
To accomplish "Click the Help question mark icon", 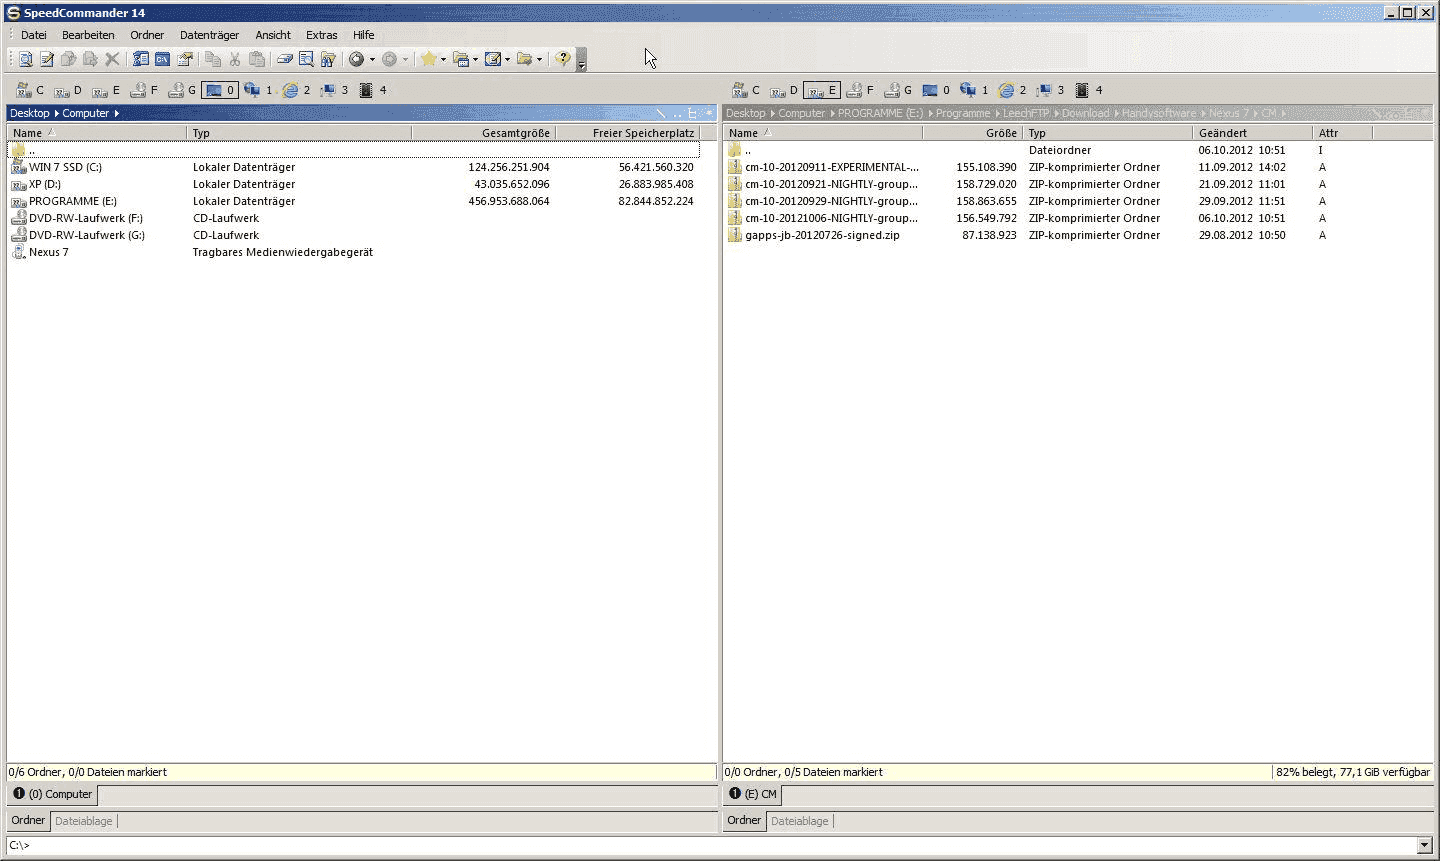I will (562, 59).
